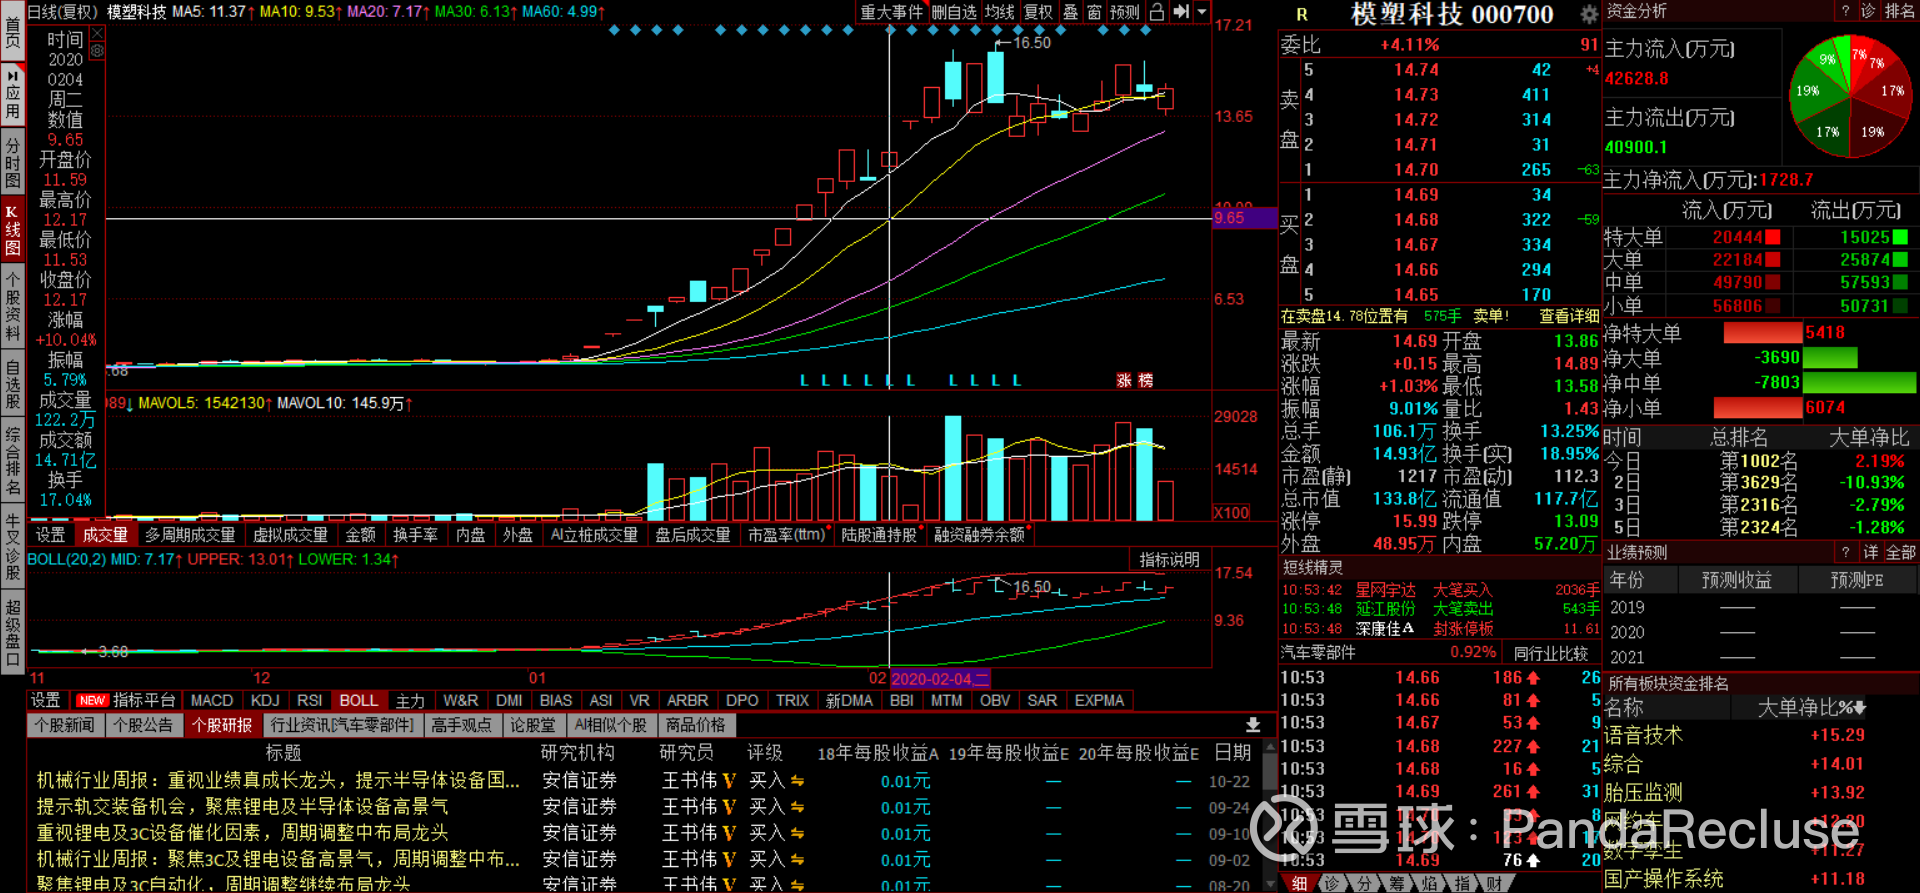Click the 榜 marker on the K-line chart
Image resolution: width=1920 pixels, height=893 pixels.
click(x=1145, y=380)
